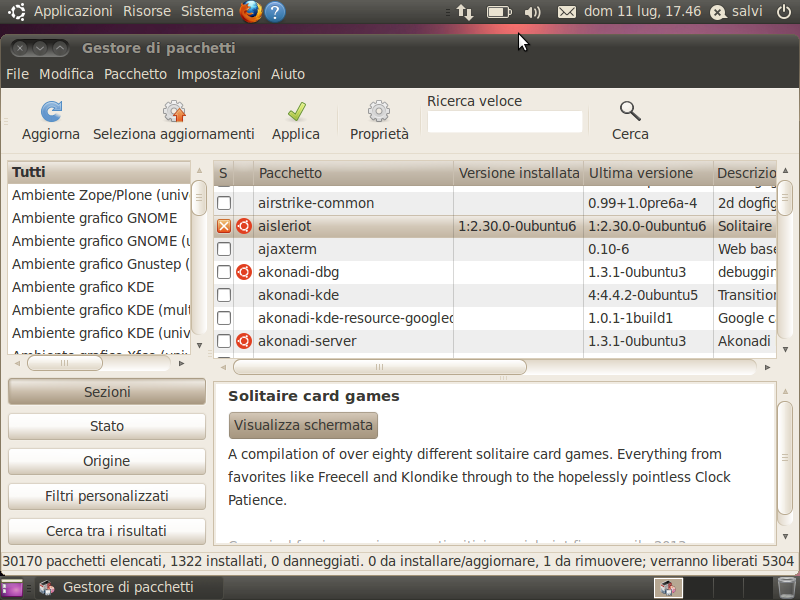This screenshot has height=600, width=800.
Task: Click the Origine filter button
Action: coord(107,461)
